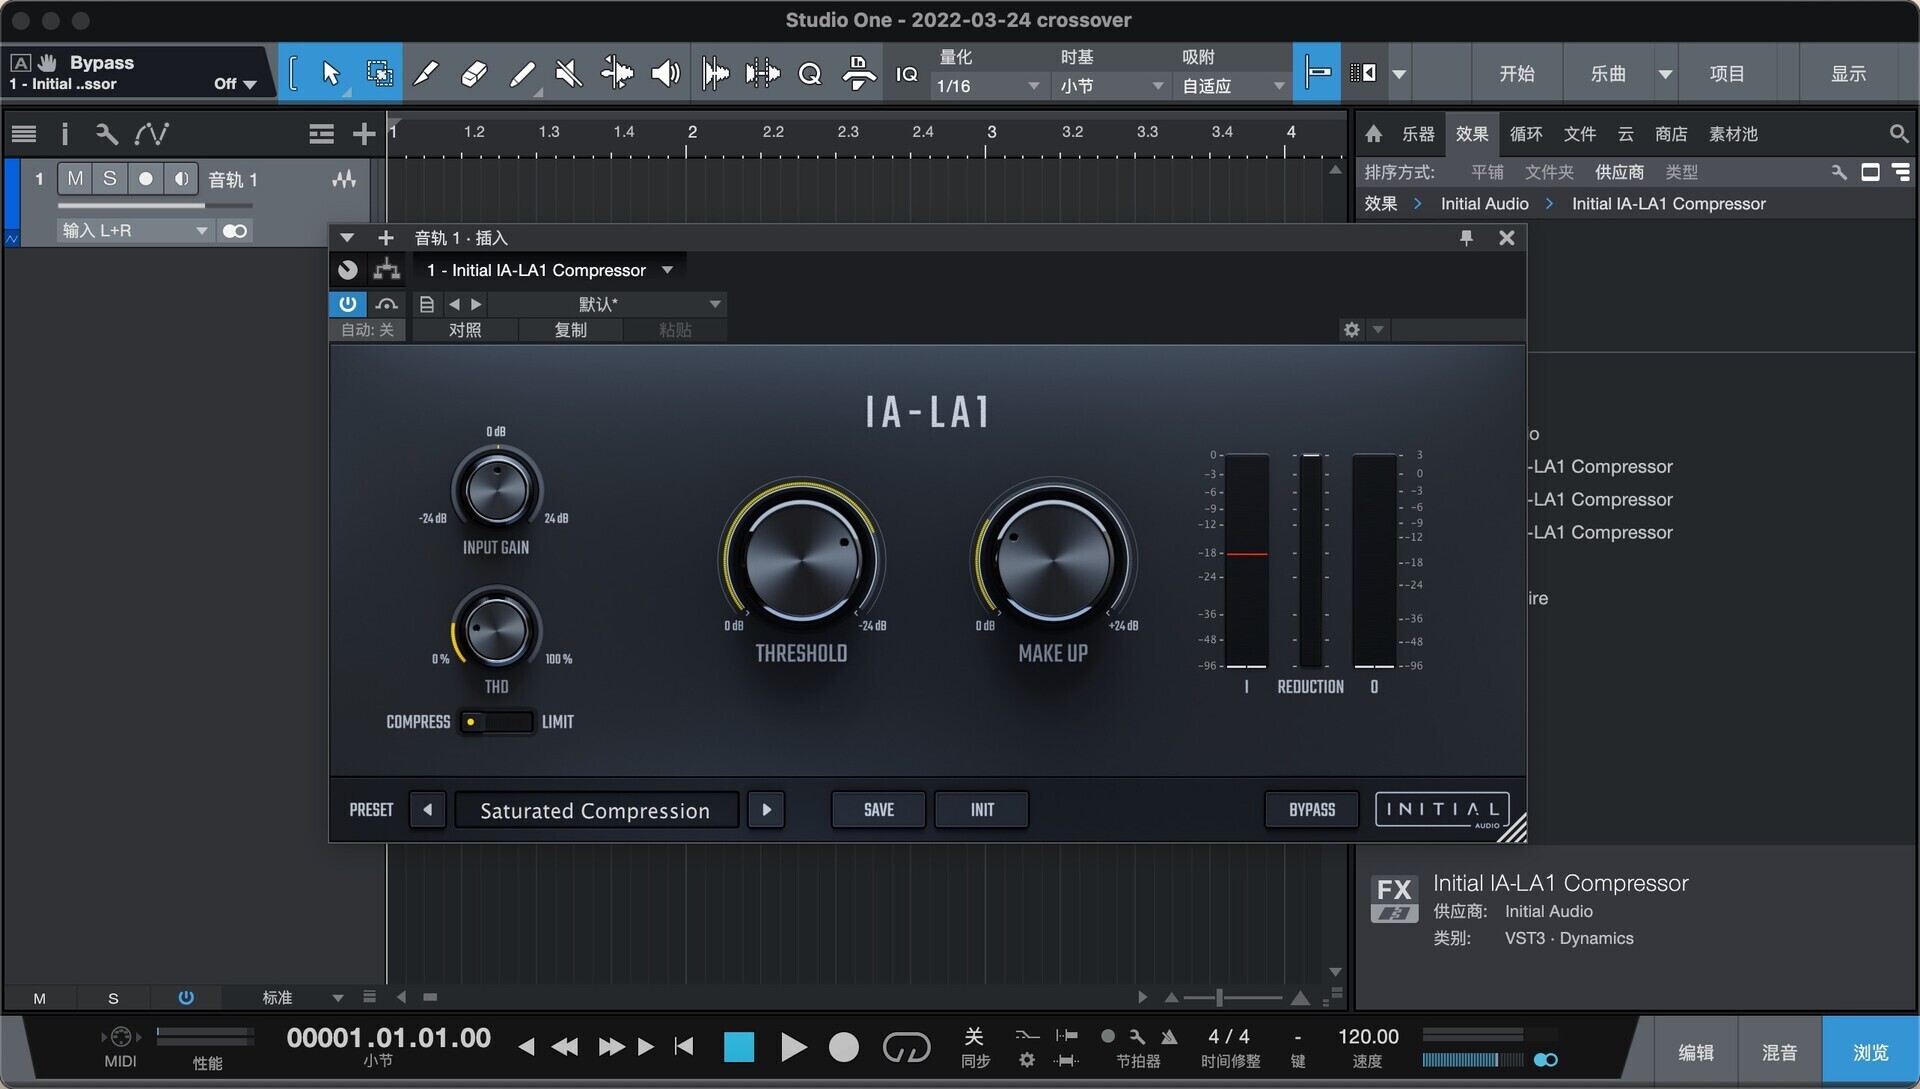Screen dimensions: 1920x1089
Task: Solo track 音轨 1 with S button
Action: (x=110, y=179)
